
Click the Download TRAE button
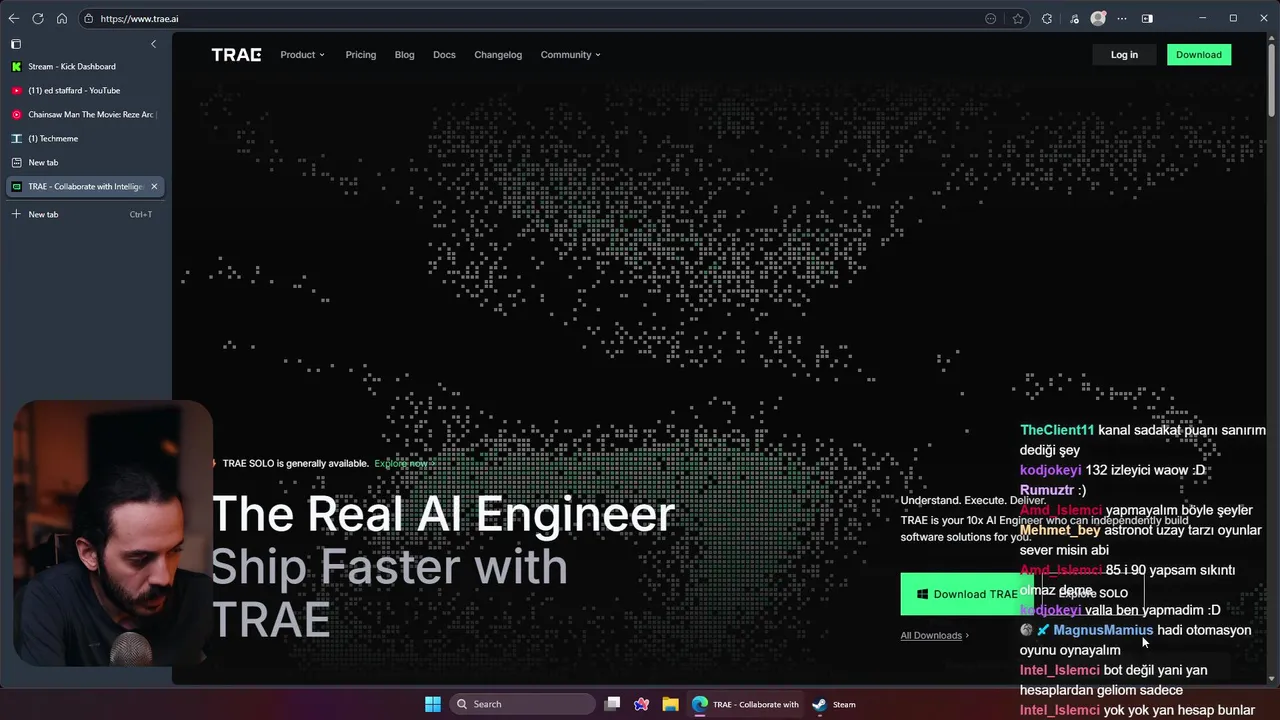966,594
